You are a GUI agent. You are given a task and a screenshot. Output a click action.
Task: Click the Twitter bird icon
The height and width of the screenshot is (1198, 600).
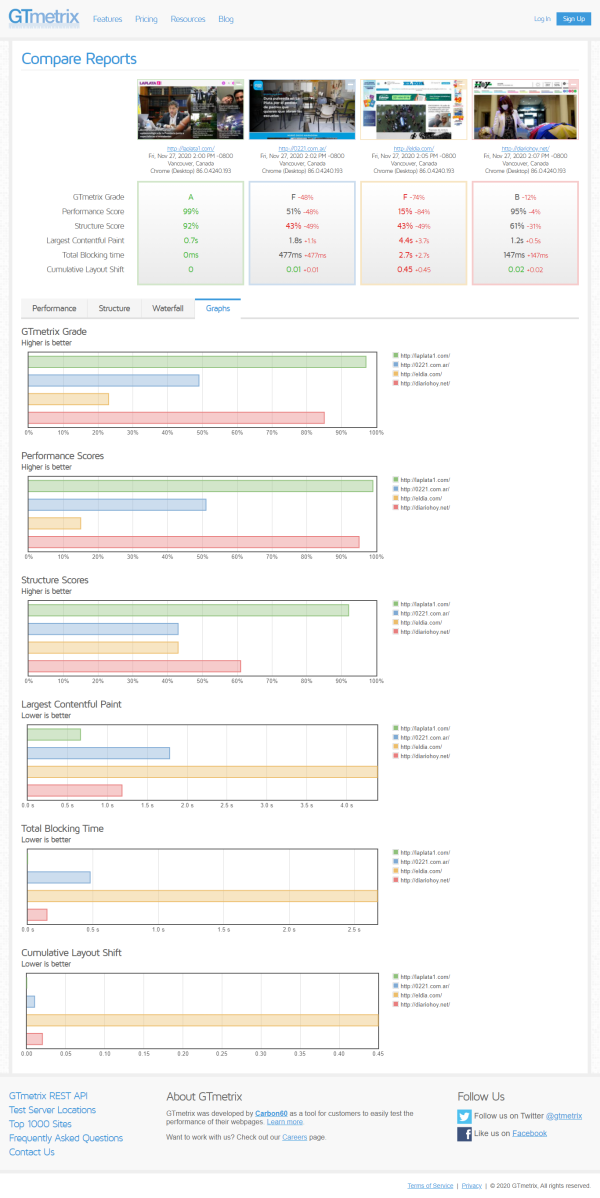[x=464, y=1116]
